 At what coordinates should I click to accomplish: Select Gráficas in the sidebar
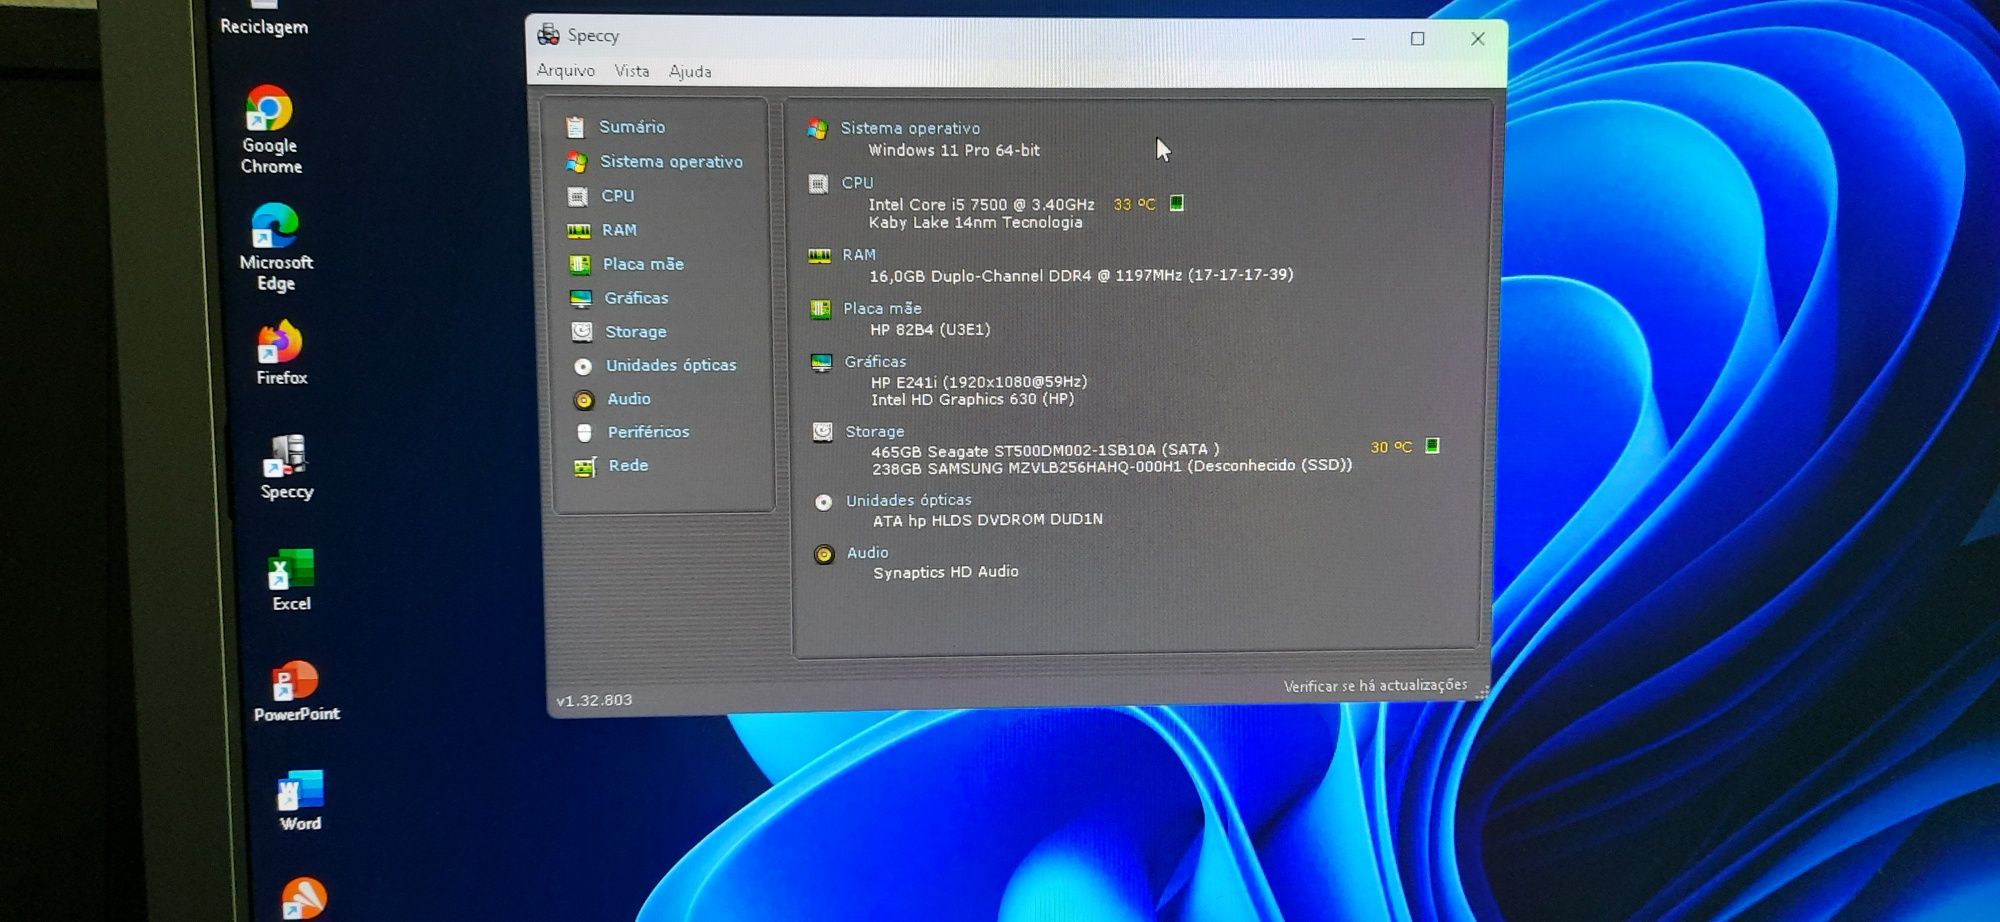coord(636,298)
